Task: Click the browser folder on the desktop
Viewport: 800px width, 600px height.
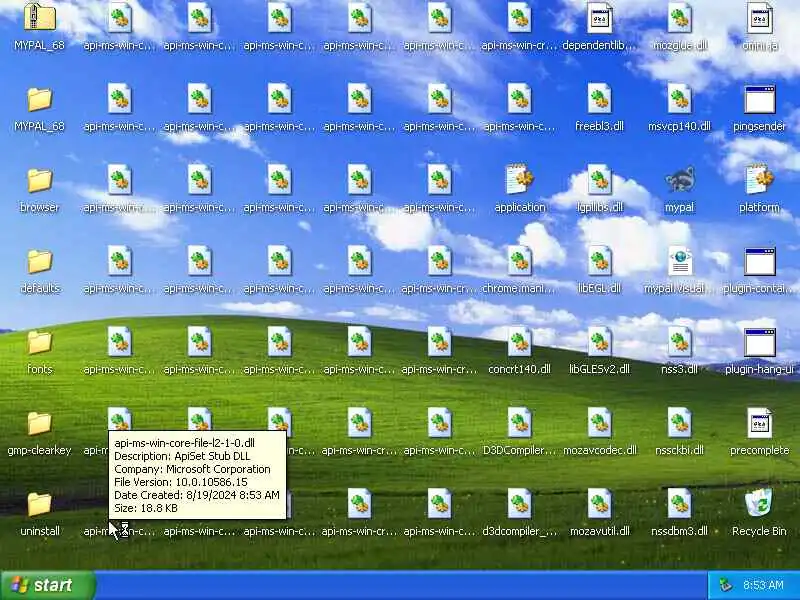Action: point(40,180)
